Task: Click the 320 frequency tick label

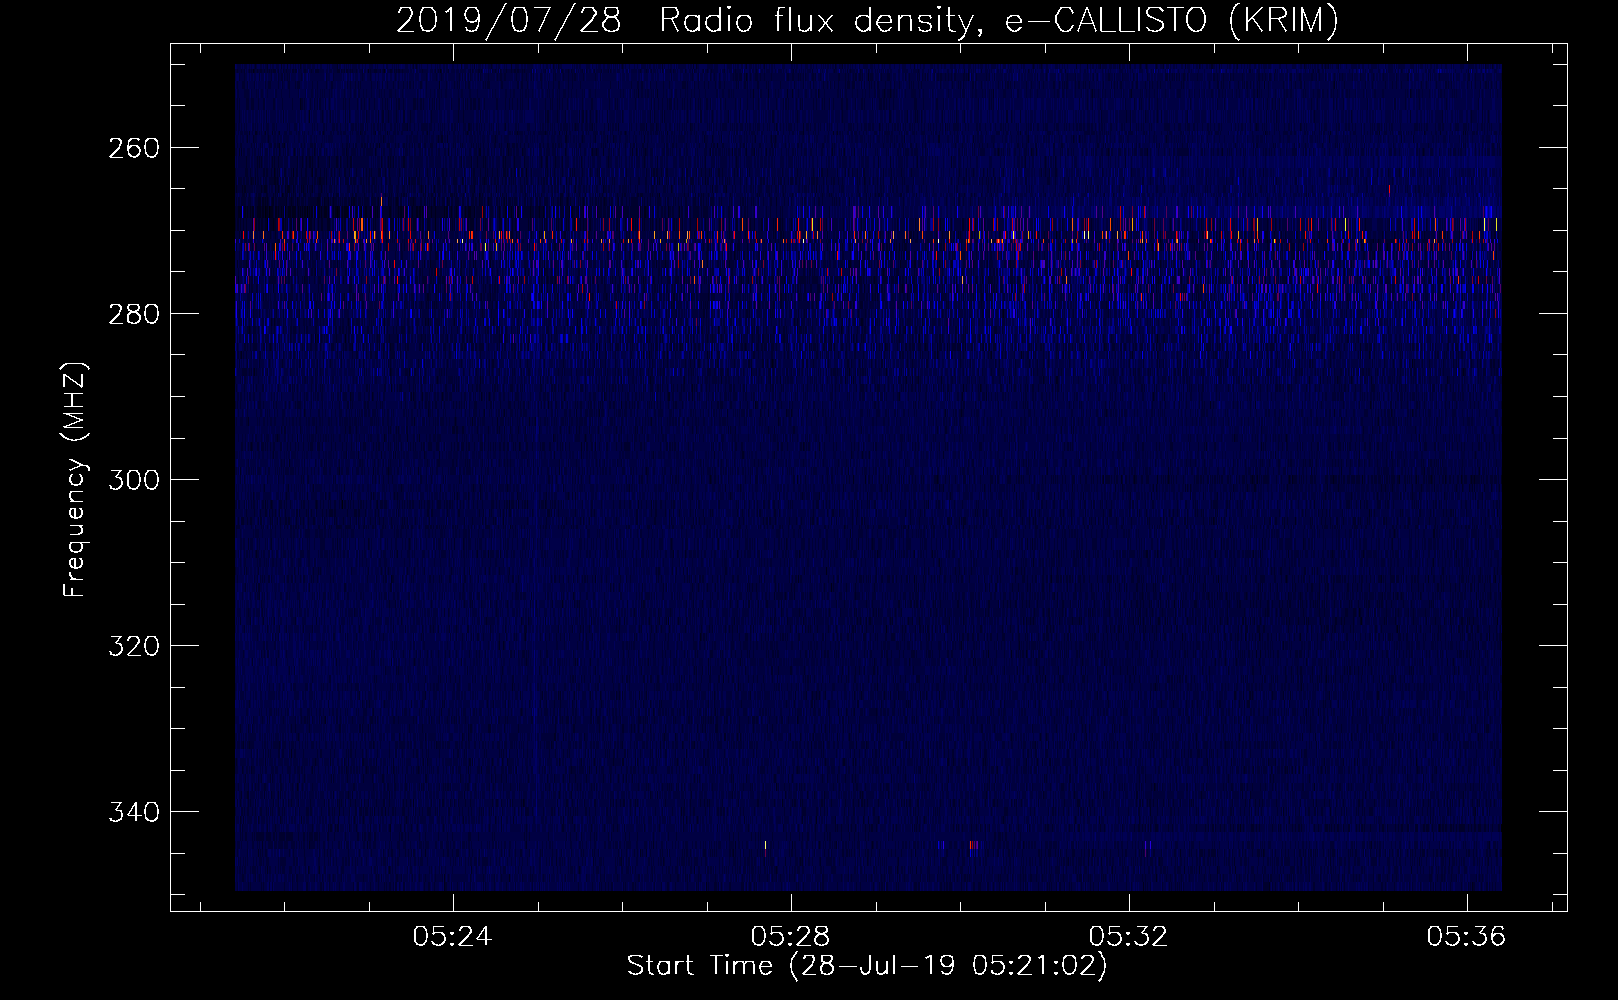Action: (x=133, y=646)
